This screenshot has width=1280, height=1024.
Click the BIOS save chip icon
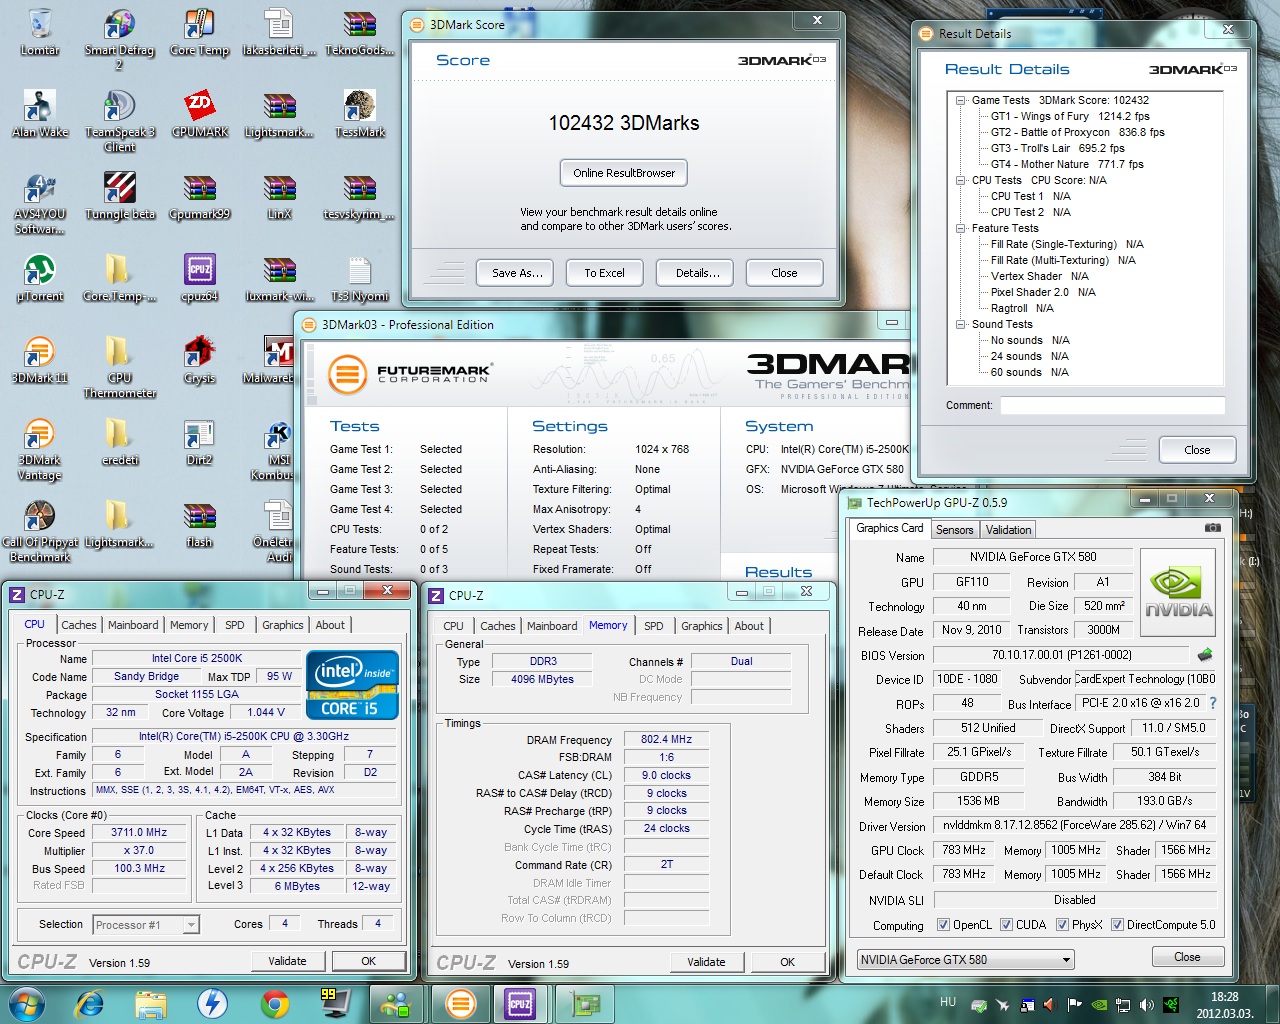pos(1205,655)
